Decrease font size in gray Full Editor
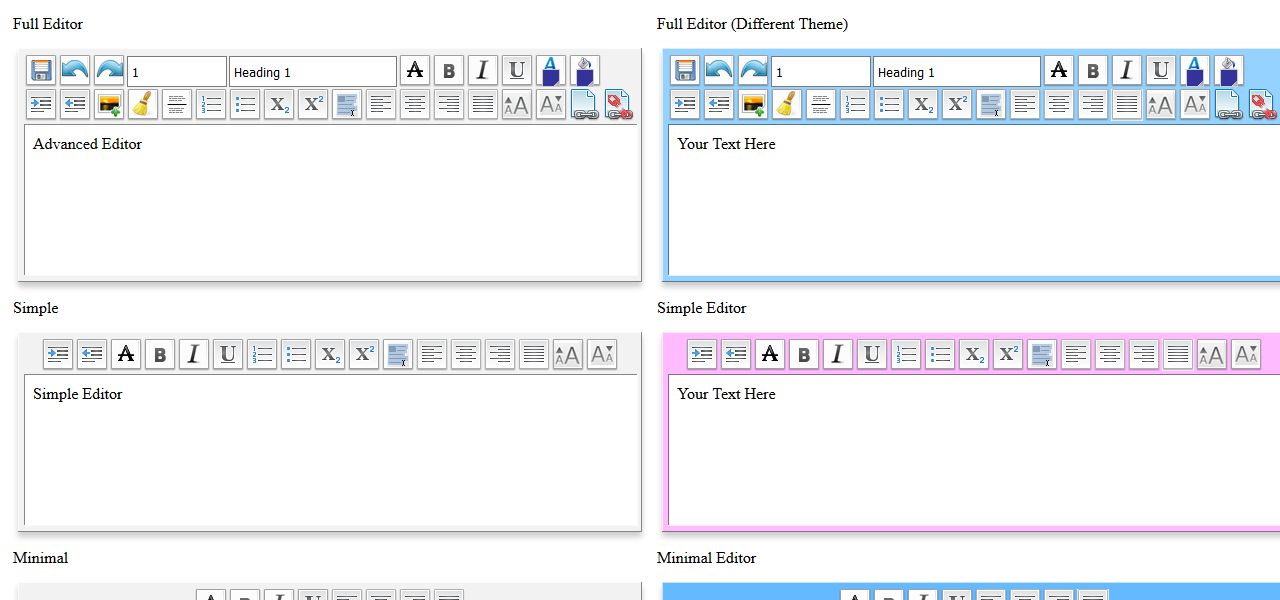This screenshot has height=600, width=1280. click(551, 104)
